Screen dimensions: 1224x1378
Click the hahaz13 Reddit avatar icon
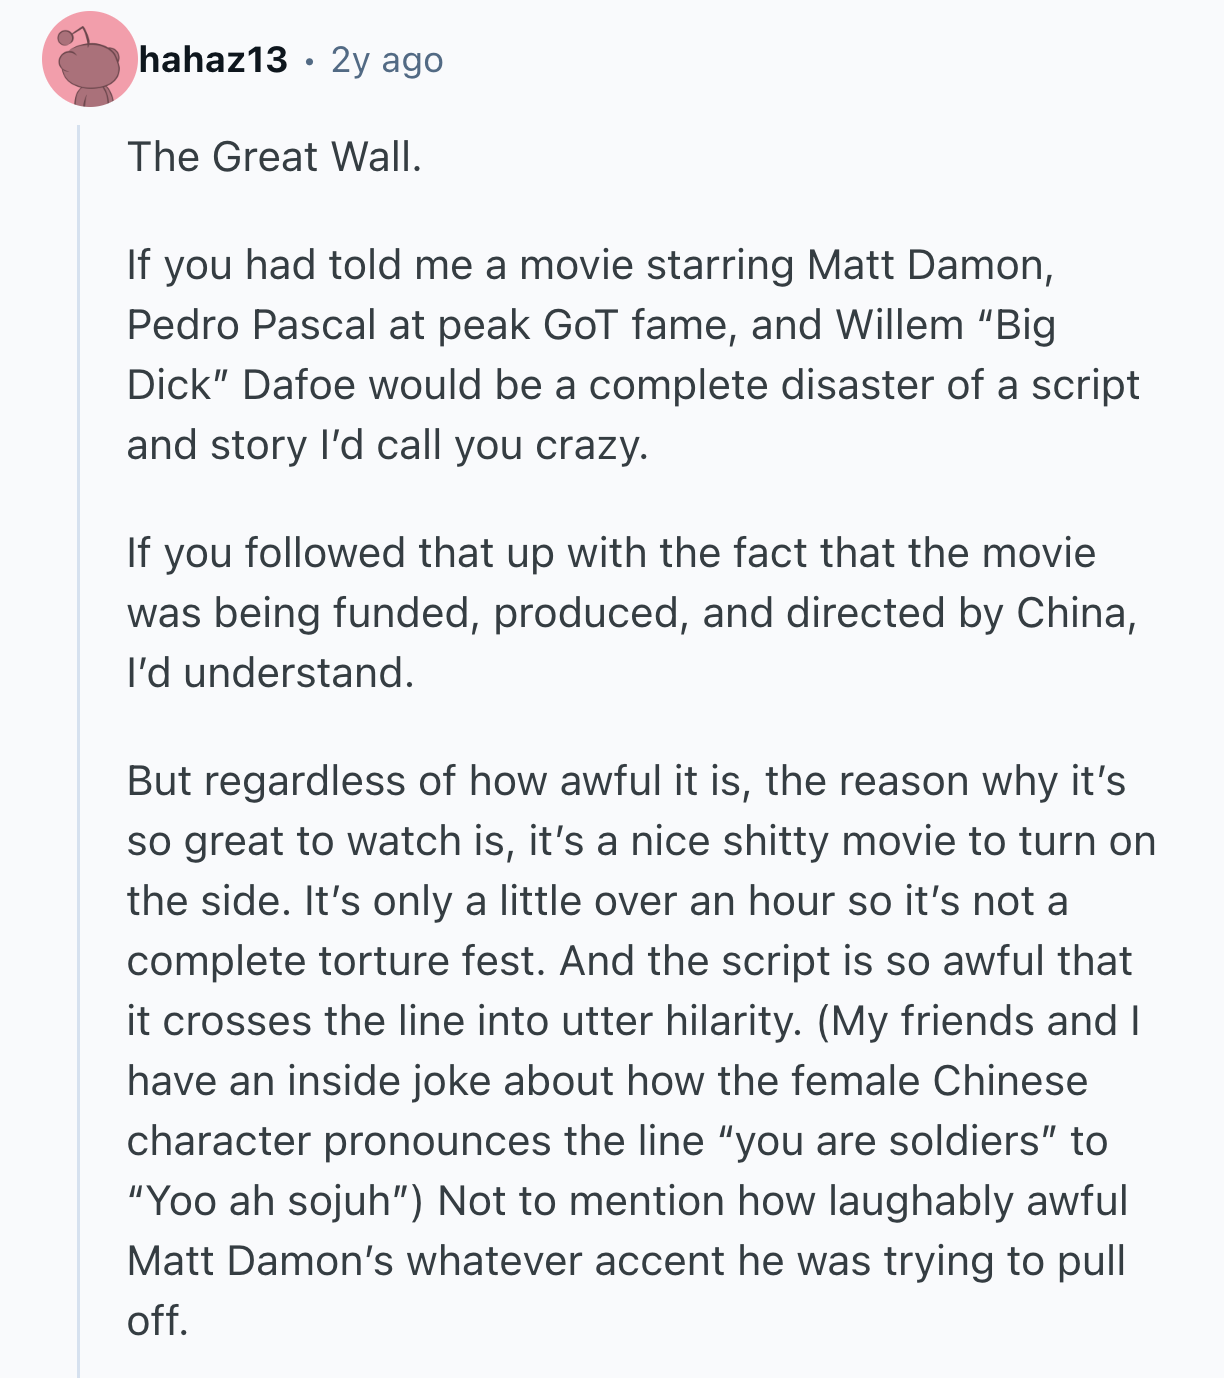pos(89,61)
